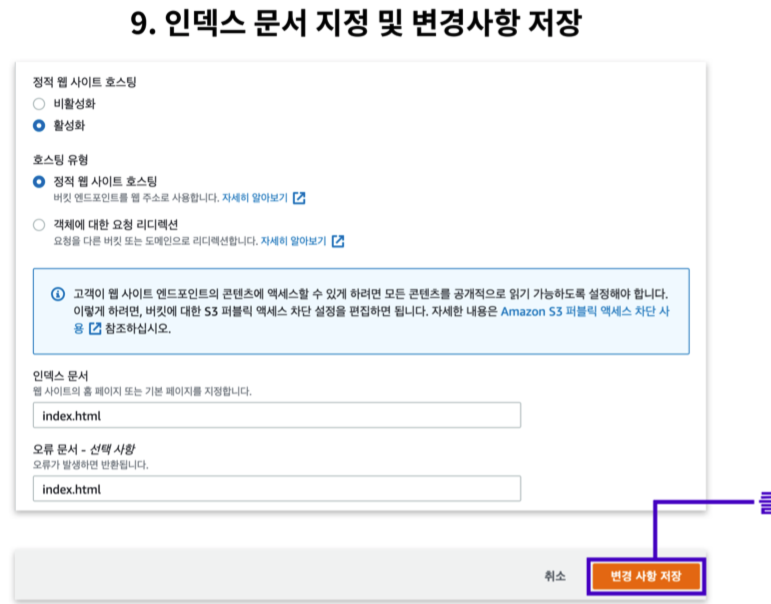This screenshot has width=771, height=604.
Task: Click the 정적 웹 사이트 호스팅 option label
Action: 105,181
